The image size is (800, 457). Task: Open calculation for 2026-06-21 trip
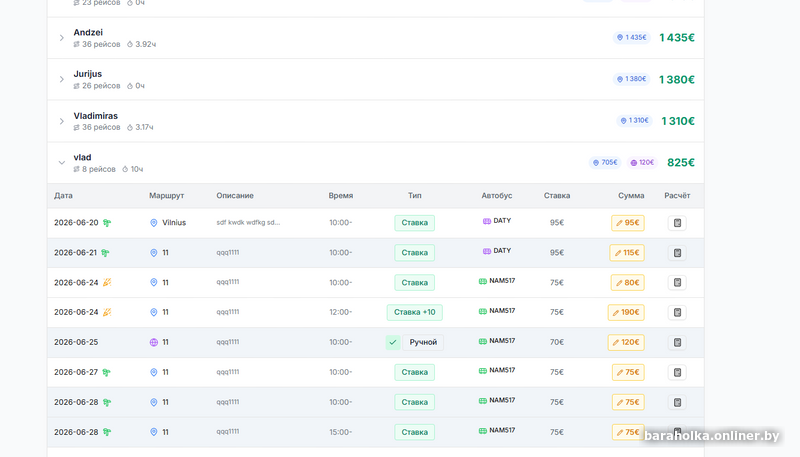[677, 253]
